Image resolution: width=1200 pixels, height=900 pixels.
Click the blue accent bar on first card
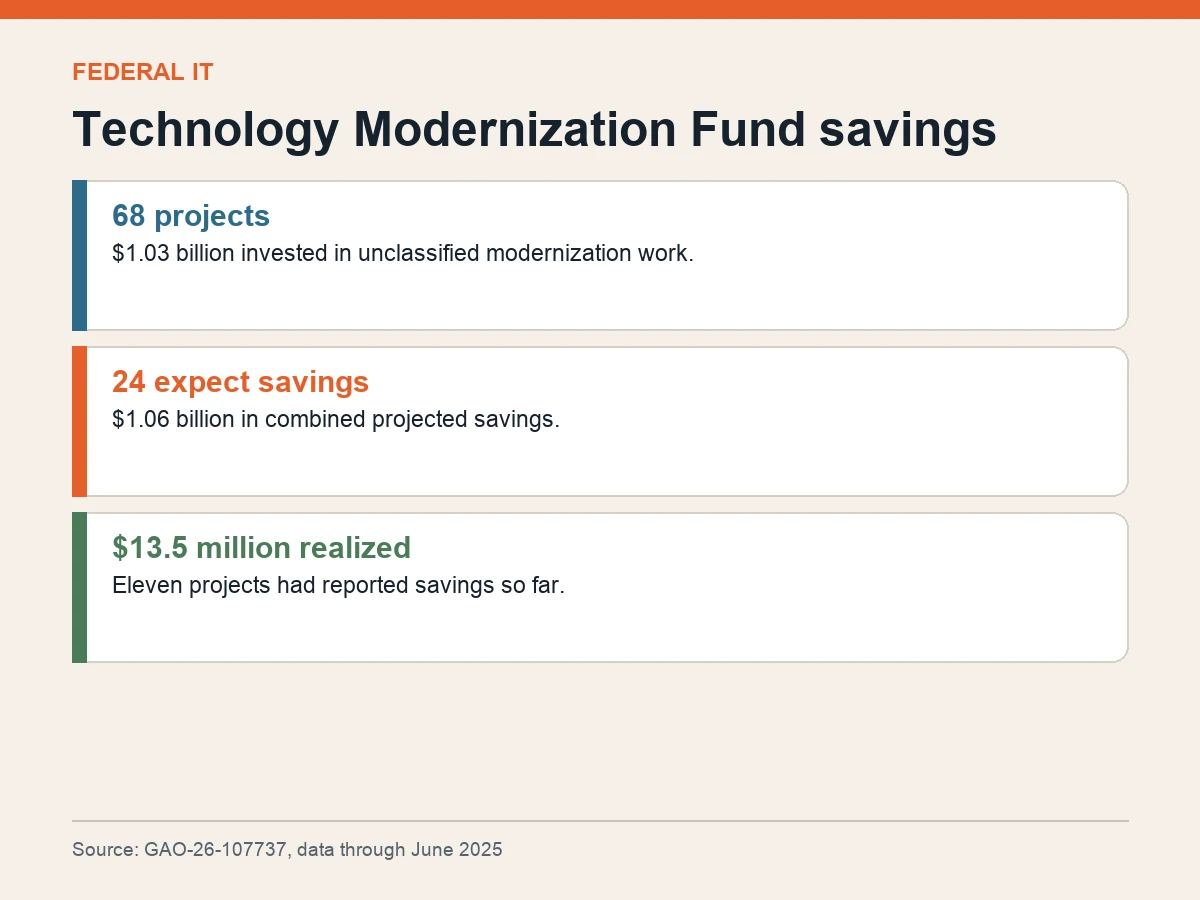tap(79, 255)
